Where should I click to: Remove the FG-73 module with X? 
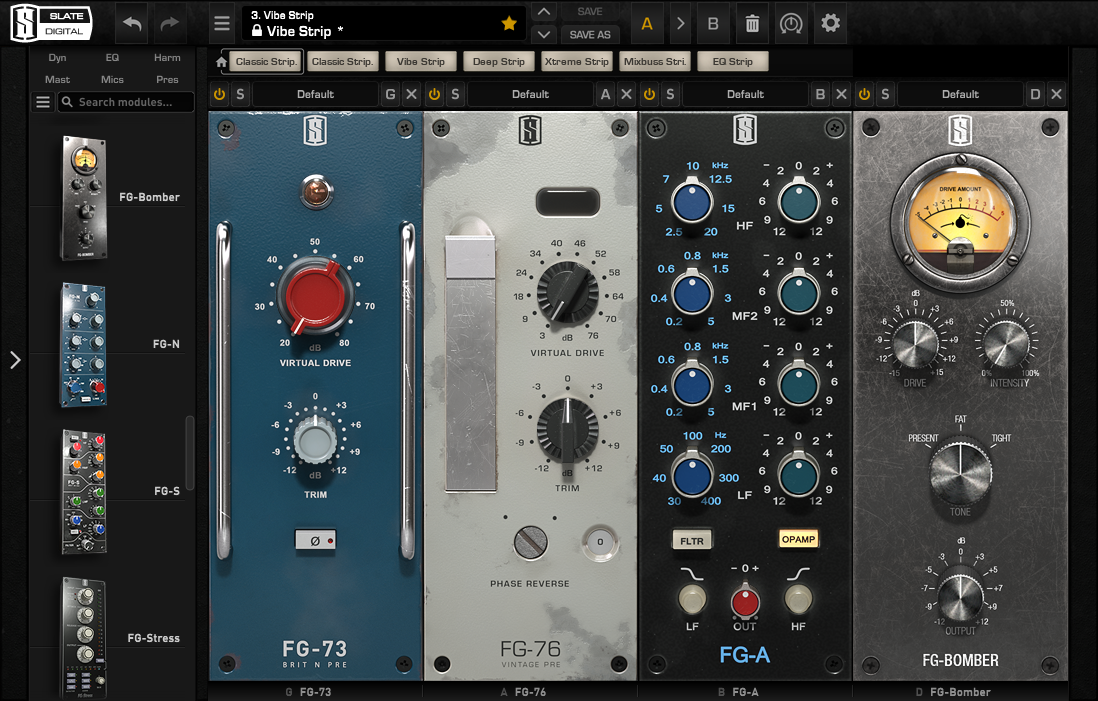(412, 94)
